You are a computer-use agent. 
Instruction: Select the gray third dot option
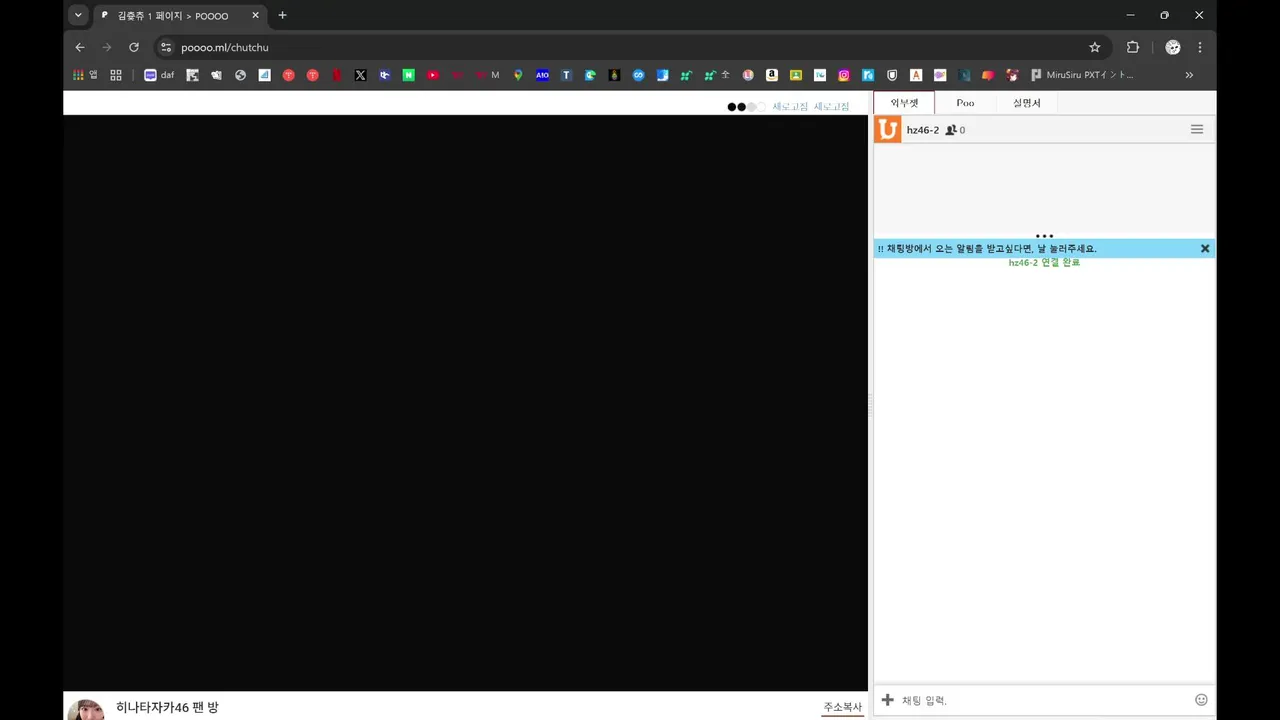click(x=751, y=106)
